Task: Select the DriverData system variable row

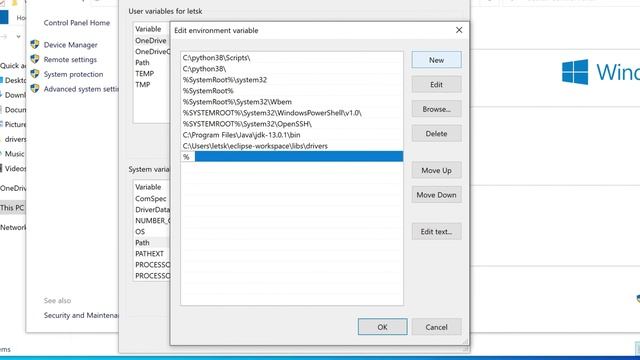Action: pos(152,210)
